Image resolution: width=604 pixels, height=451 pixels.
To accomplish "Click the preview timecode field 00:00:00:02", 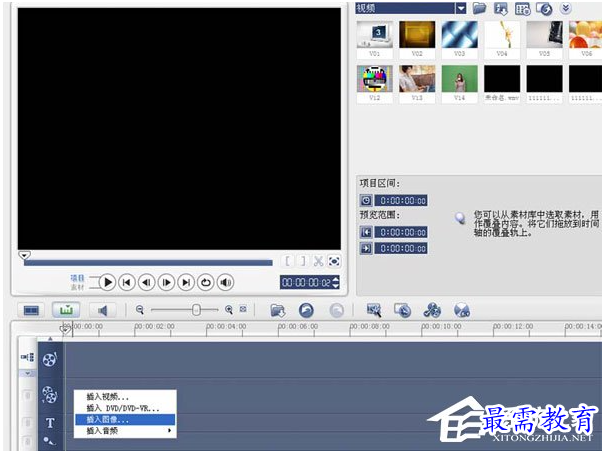I will point(306,282).
